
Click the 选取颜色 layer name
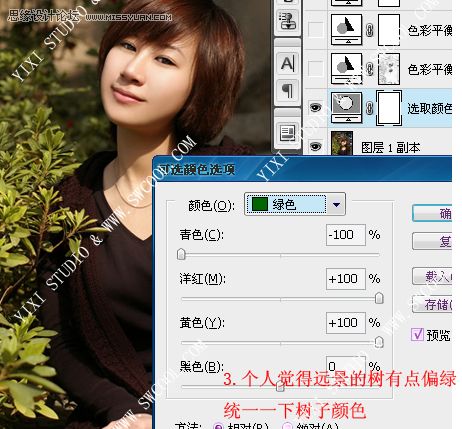point(429,108)
